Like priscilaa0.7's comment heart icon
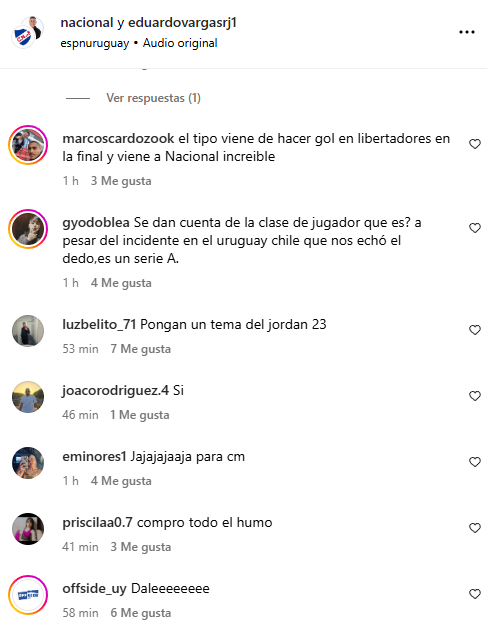The width and height of the screenshot is (487, 623). point(475,528)
